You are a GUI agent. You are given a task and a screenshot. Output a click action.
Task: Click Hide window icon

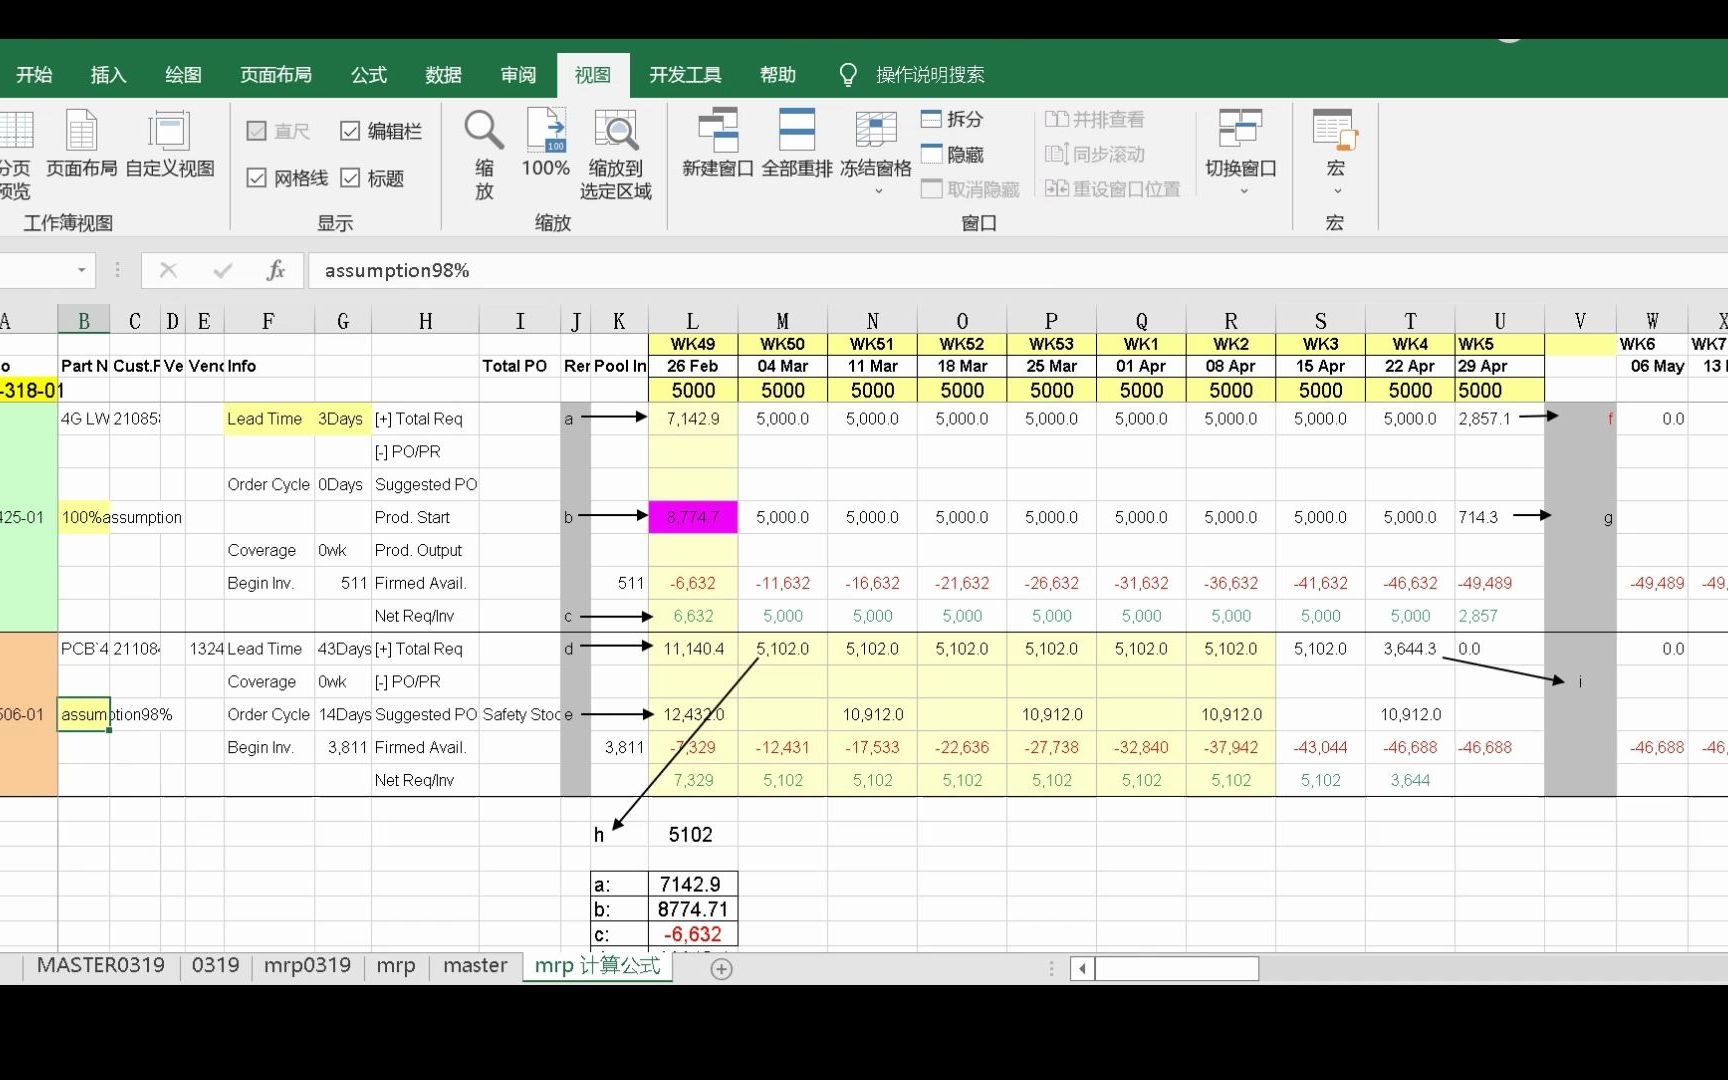931,154
